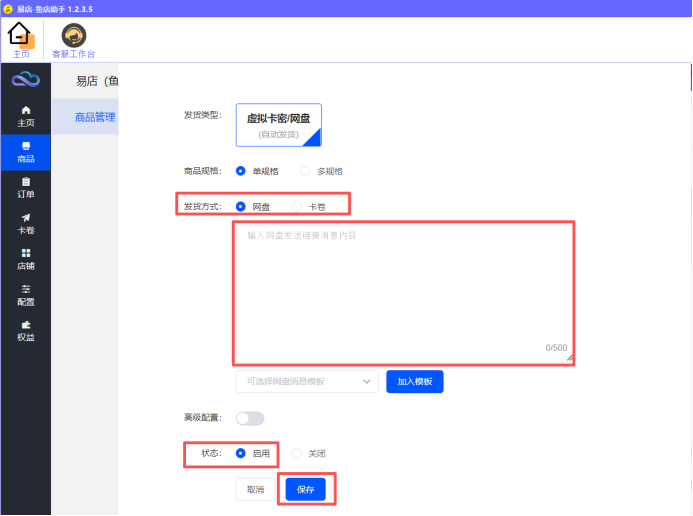Toggle the 高级配置 switch
Image resolution: width=693 pixels, height=516 pixels.
(250, 418)
